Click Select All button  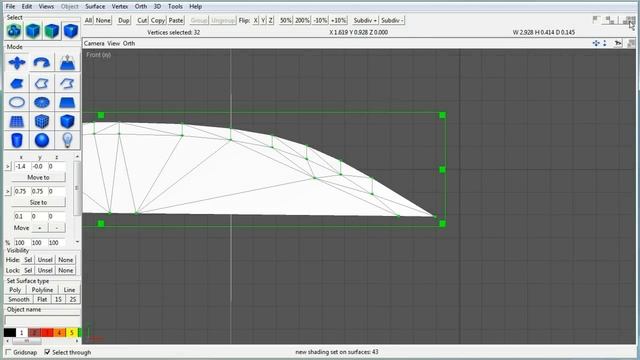point(89,20)
